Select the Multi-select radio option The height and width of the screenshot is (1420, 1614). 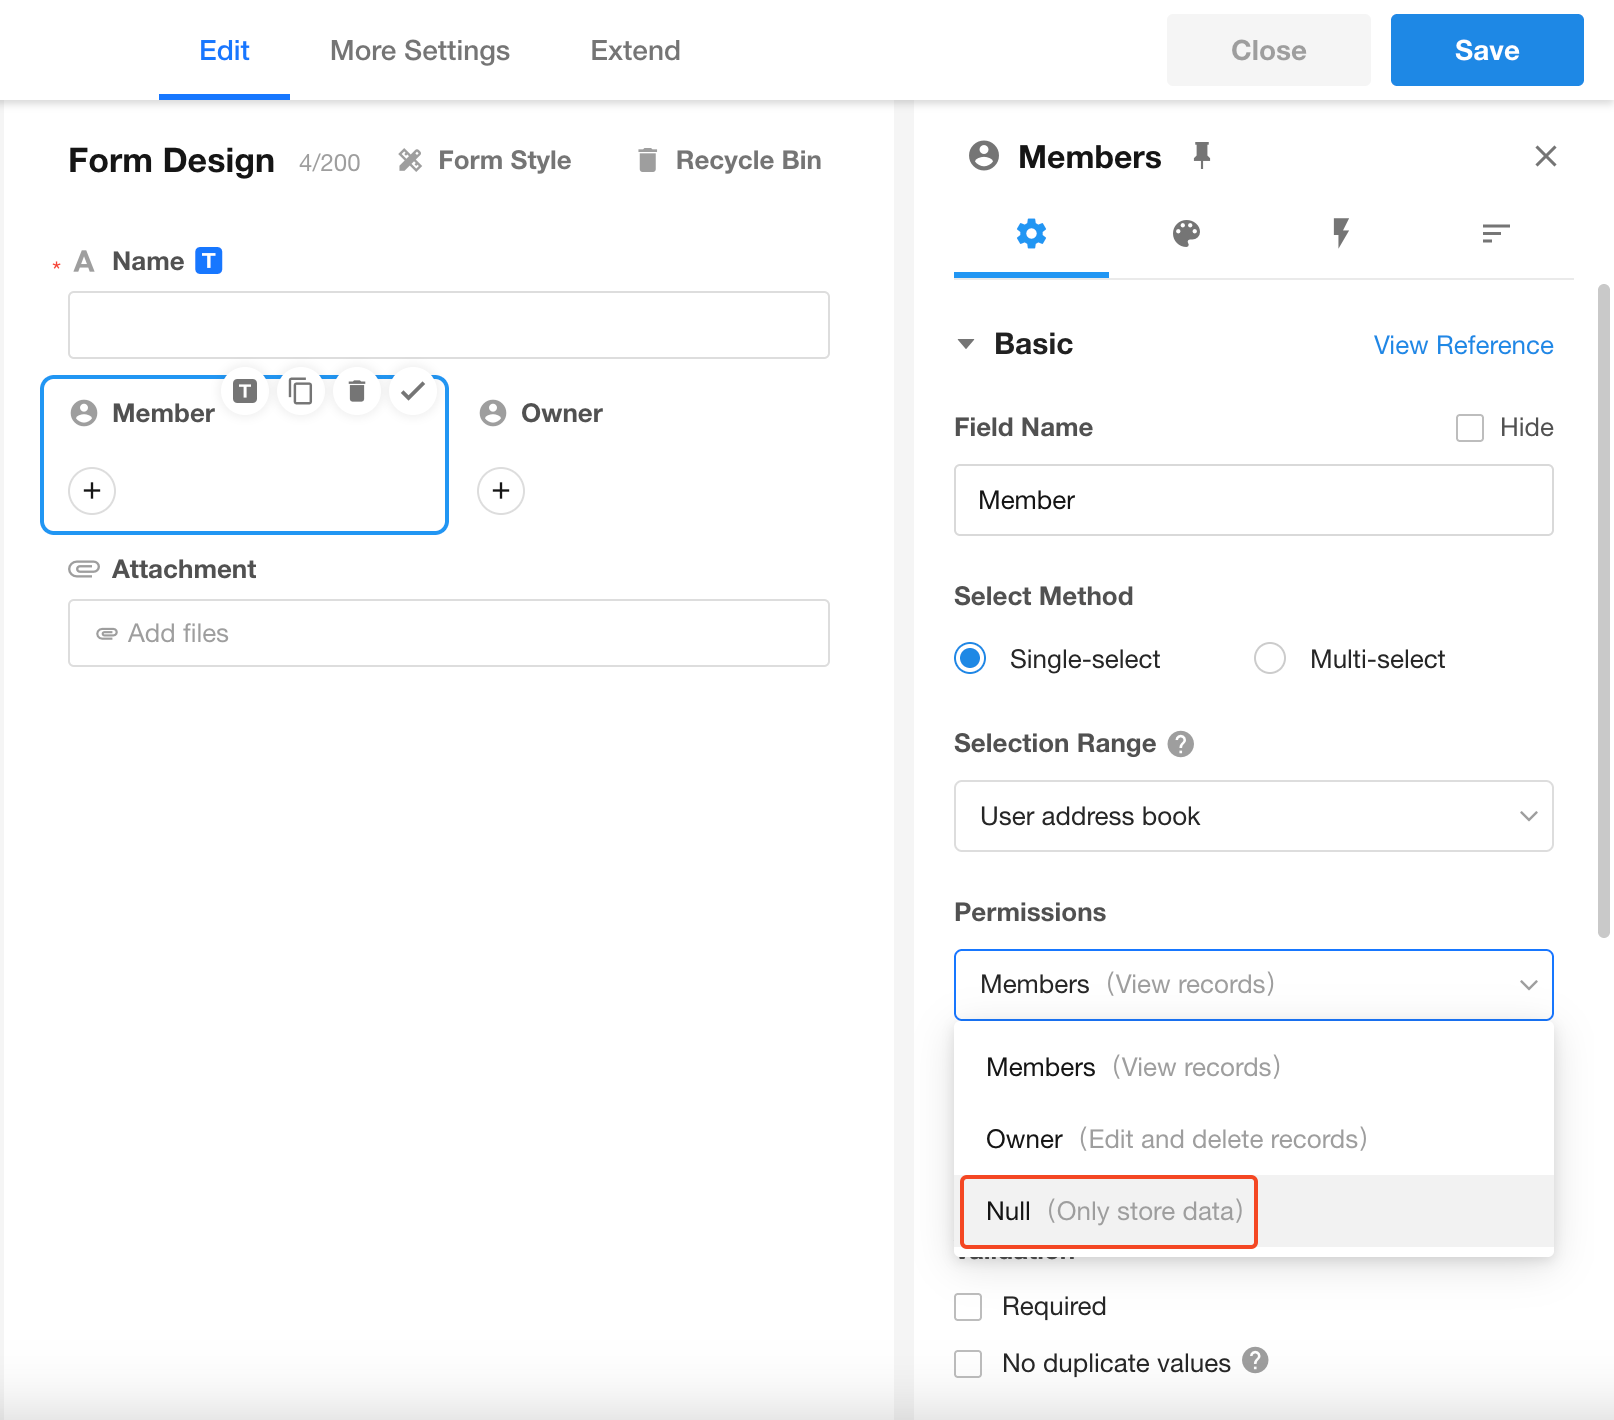tap(1270, 659)
